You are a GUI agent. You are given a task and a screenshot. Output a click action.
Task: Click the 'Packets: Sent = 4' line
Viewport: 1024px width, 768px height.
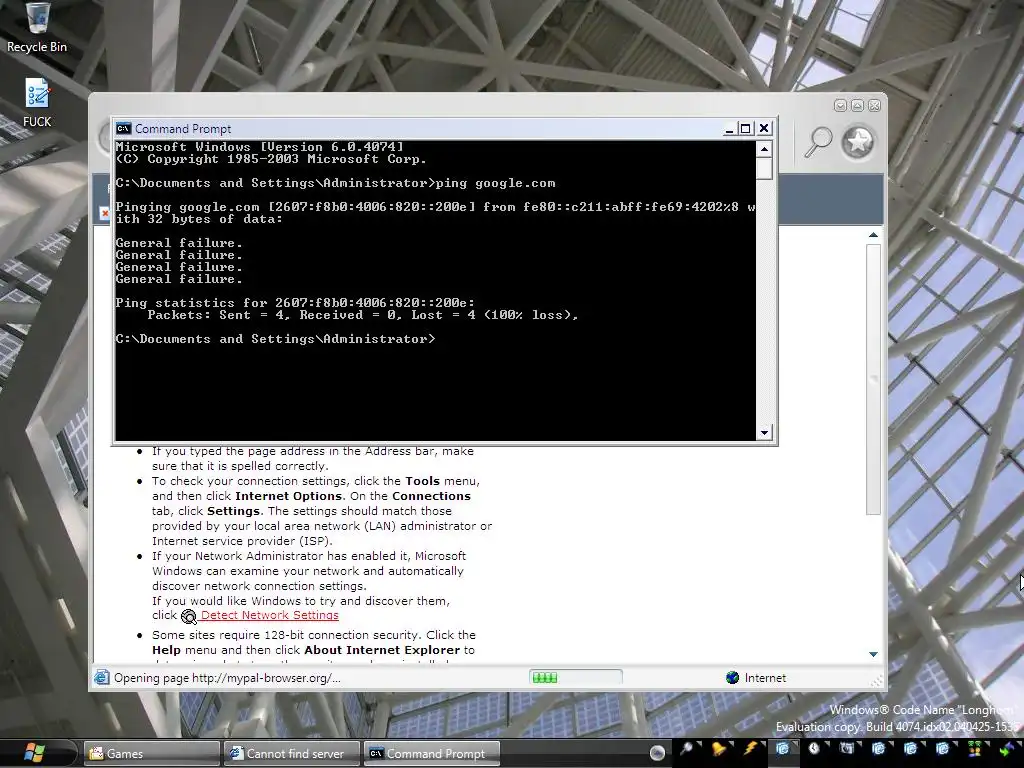pyautogui.click(x=363, y=315)
